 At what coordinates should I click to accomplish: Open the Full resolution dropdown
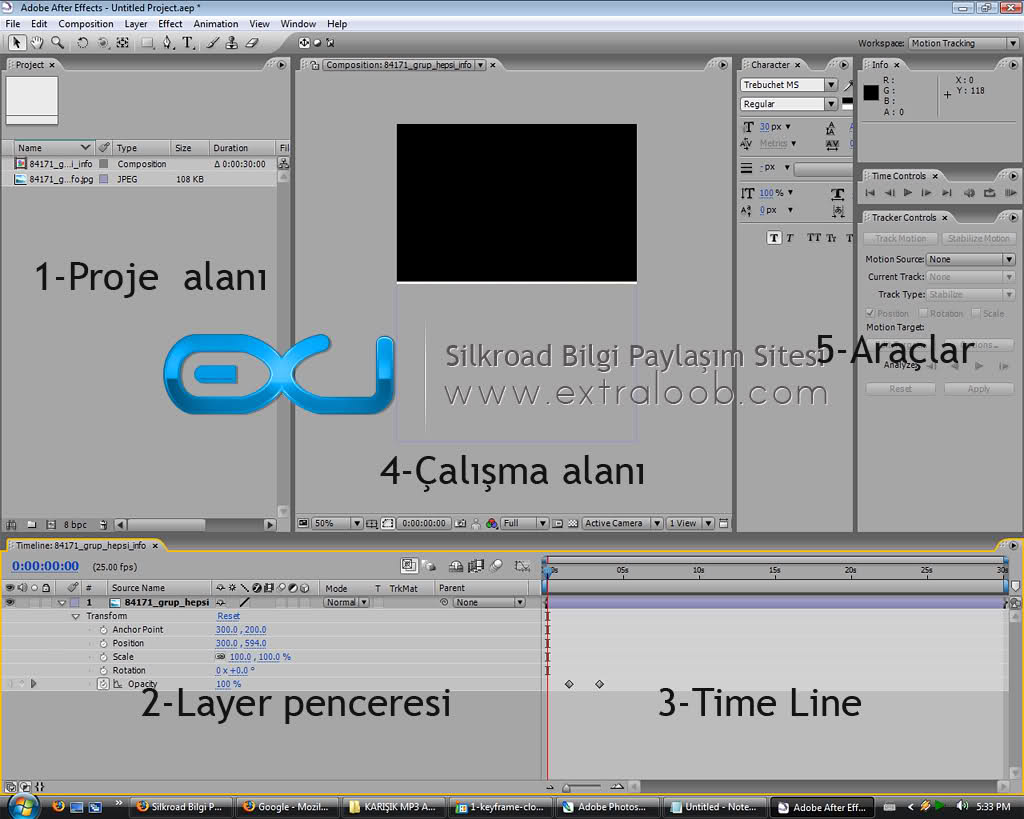(524, 523)
